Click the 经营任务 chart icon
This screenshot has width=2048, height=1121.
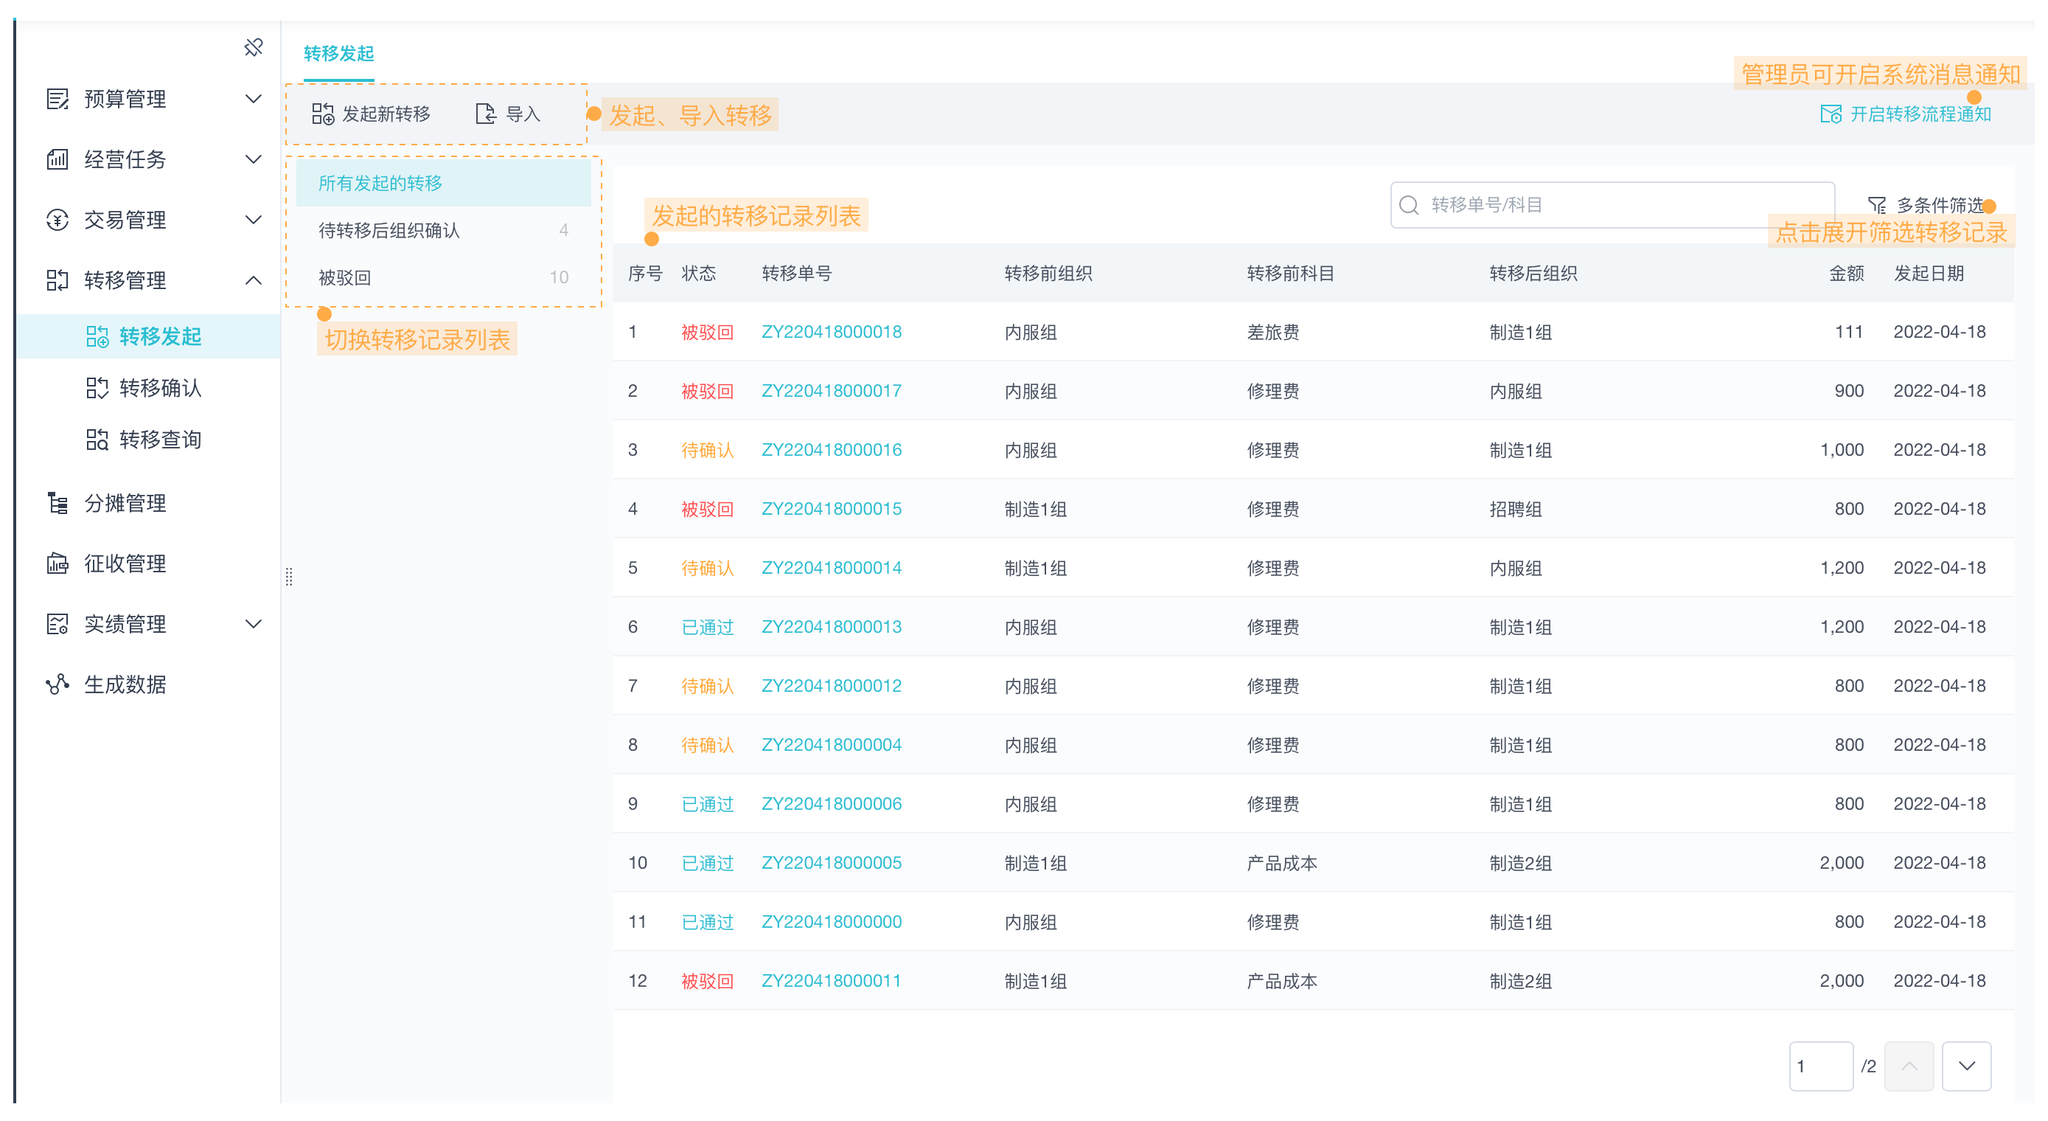(57, 159)
